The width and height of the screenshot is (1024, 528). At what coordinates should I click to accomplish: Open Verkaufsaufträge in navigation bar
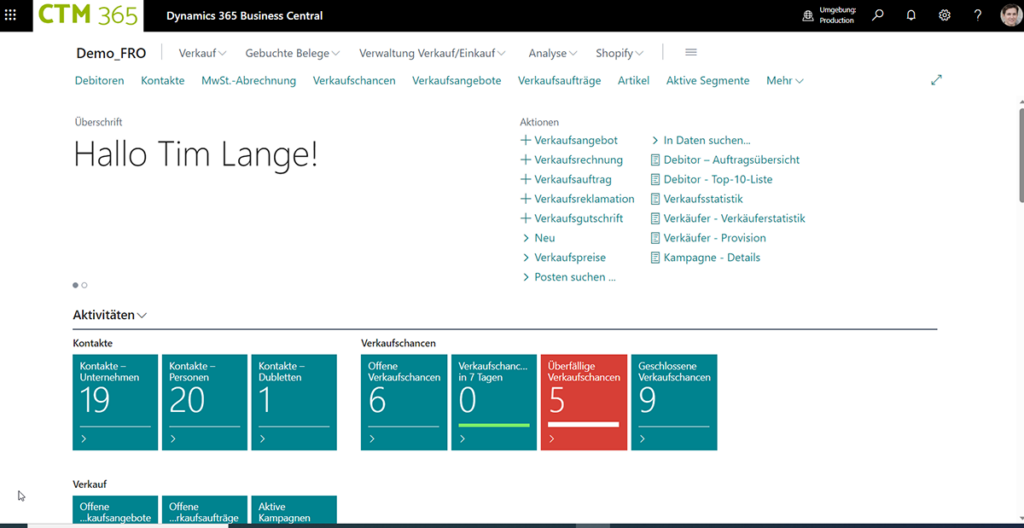(x=560, y=80)
